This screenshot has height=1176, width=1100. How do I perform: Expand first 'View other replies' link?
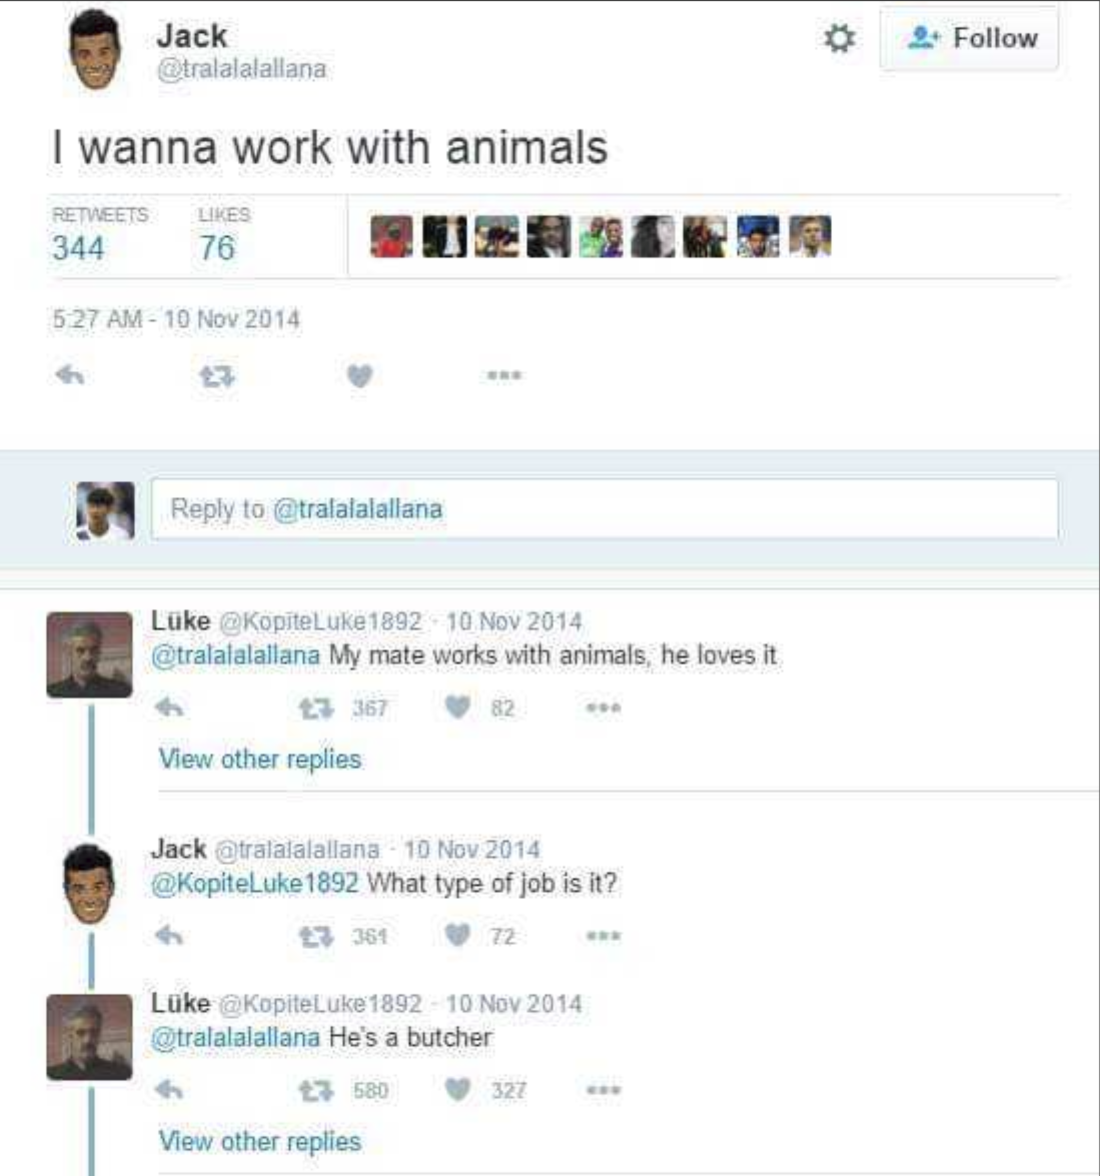(x=260, y=759)
